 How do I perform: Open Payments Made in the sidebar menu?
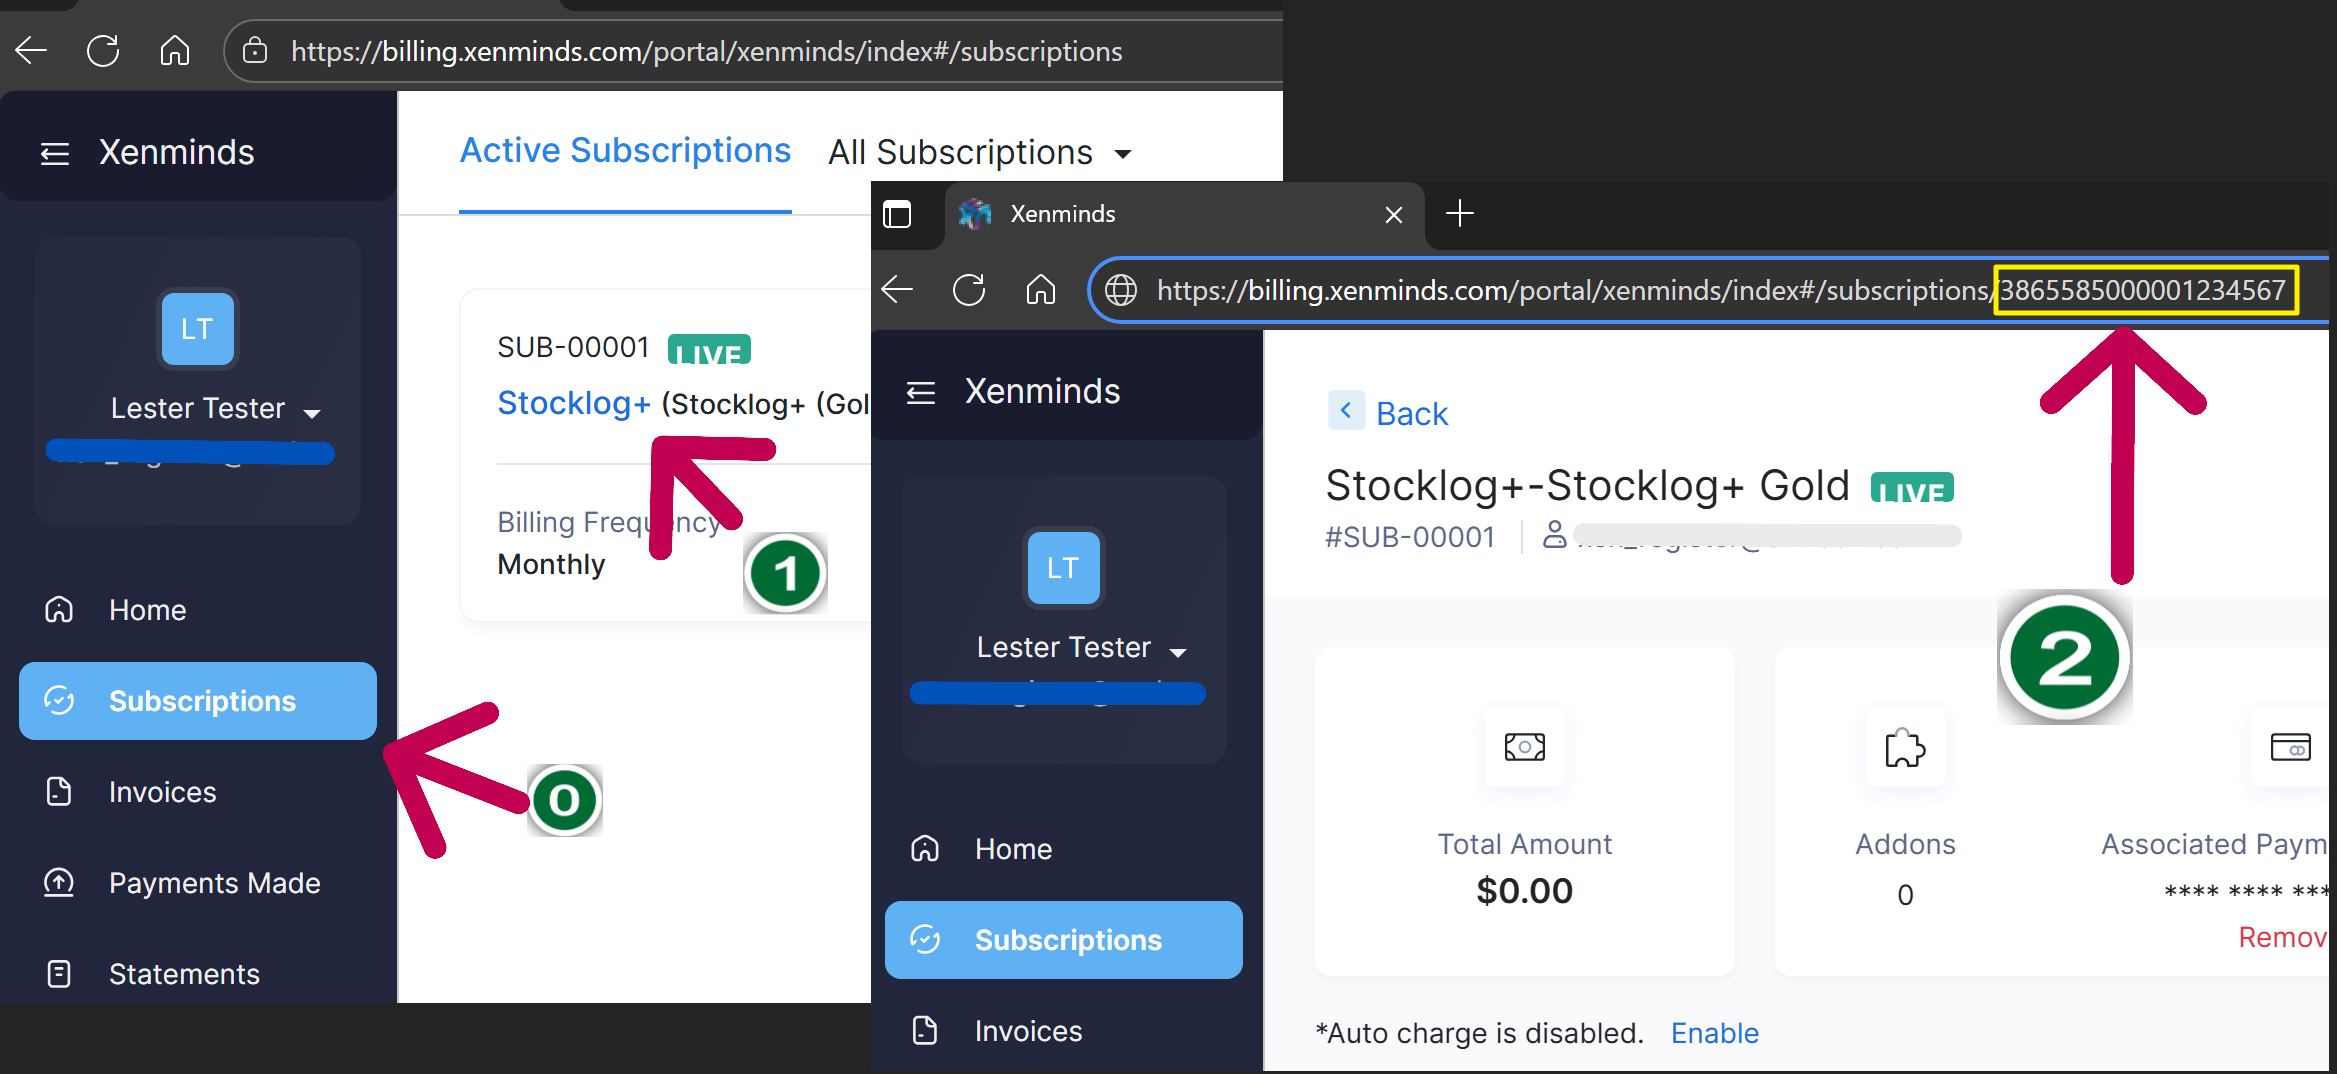point(214,883)
